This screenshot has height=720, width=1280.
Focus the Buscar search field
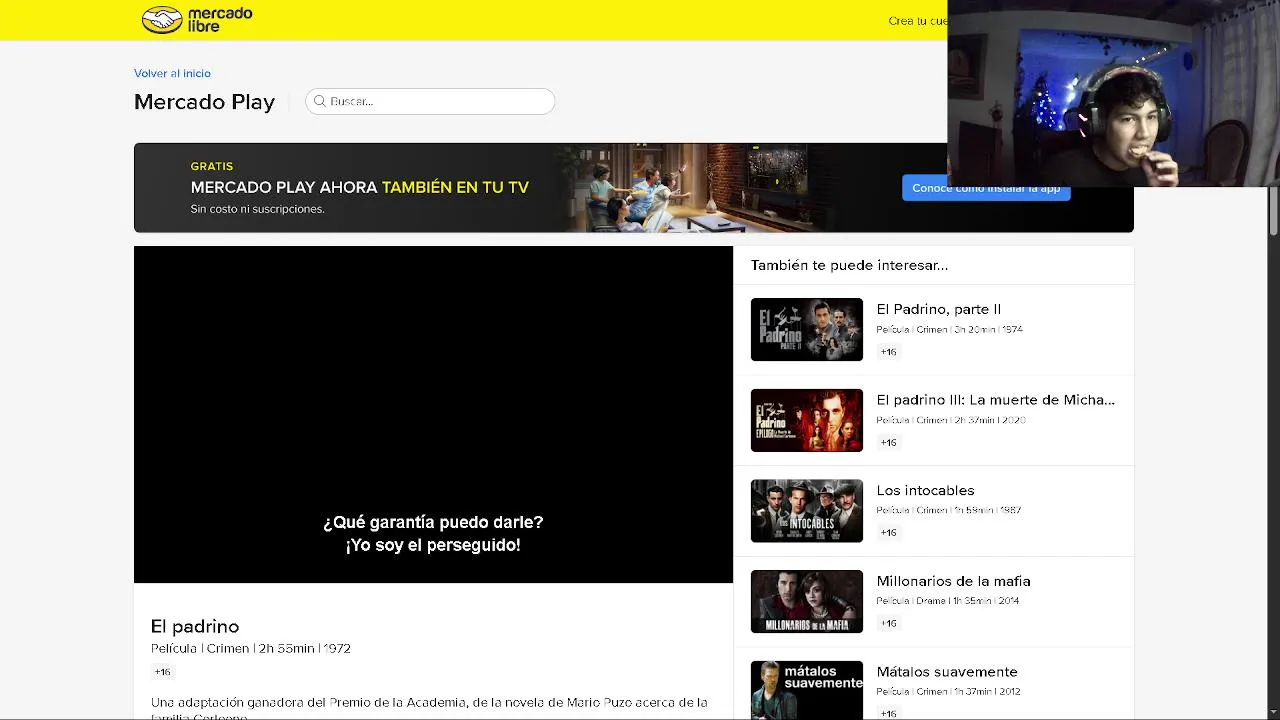[430, 101]
